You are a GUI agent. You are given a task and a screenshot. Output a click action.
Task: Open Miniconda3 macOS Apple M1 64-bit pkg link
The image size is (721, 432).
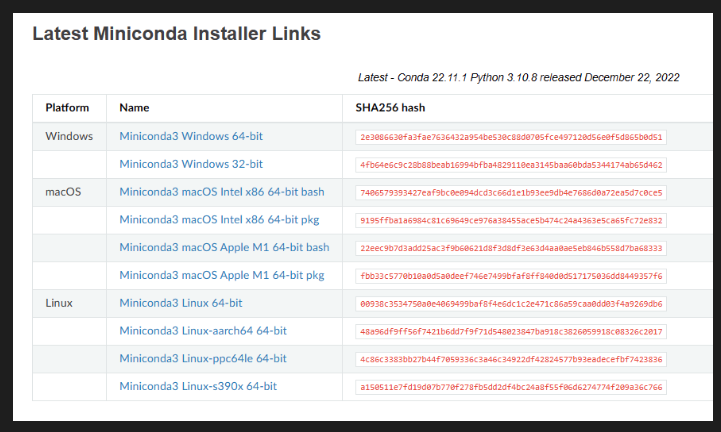click(x=222, y=275)
